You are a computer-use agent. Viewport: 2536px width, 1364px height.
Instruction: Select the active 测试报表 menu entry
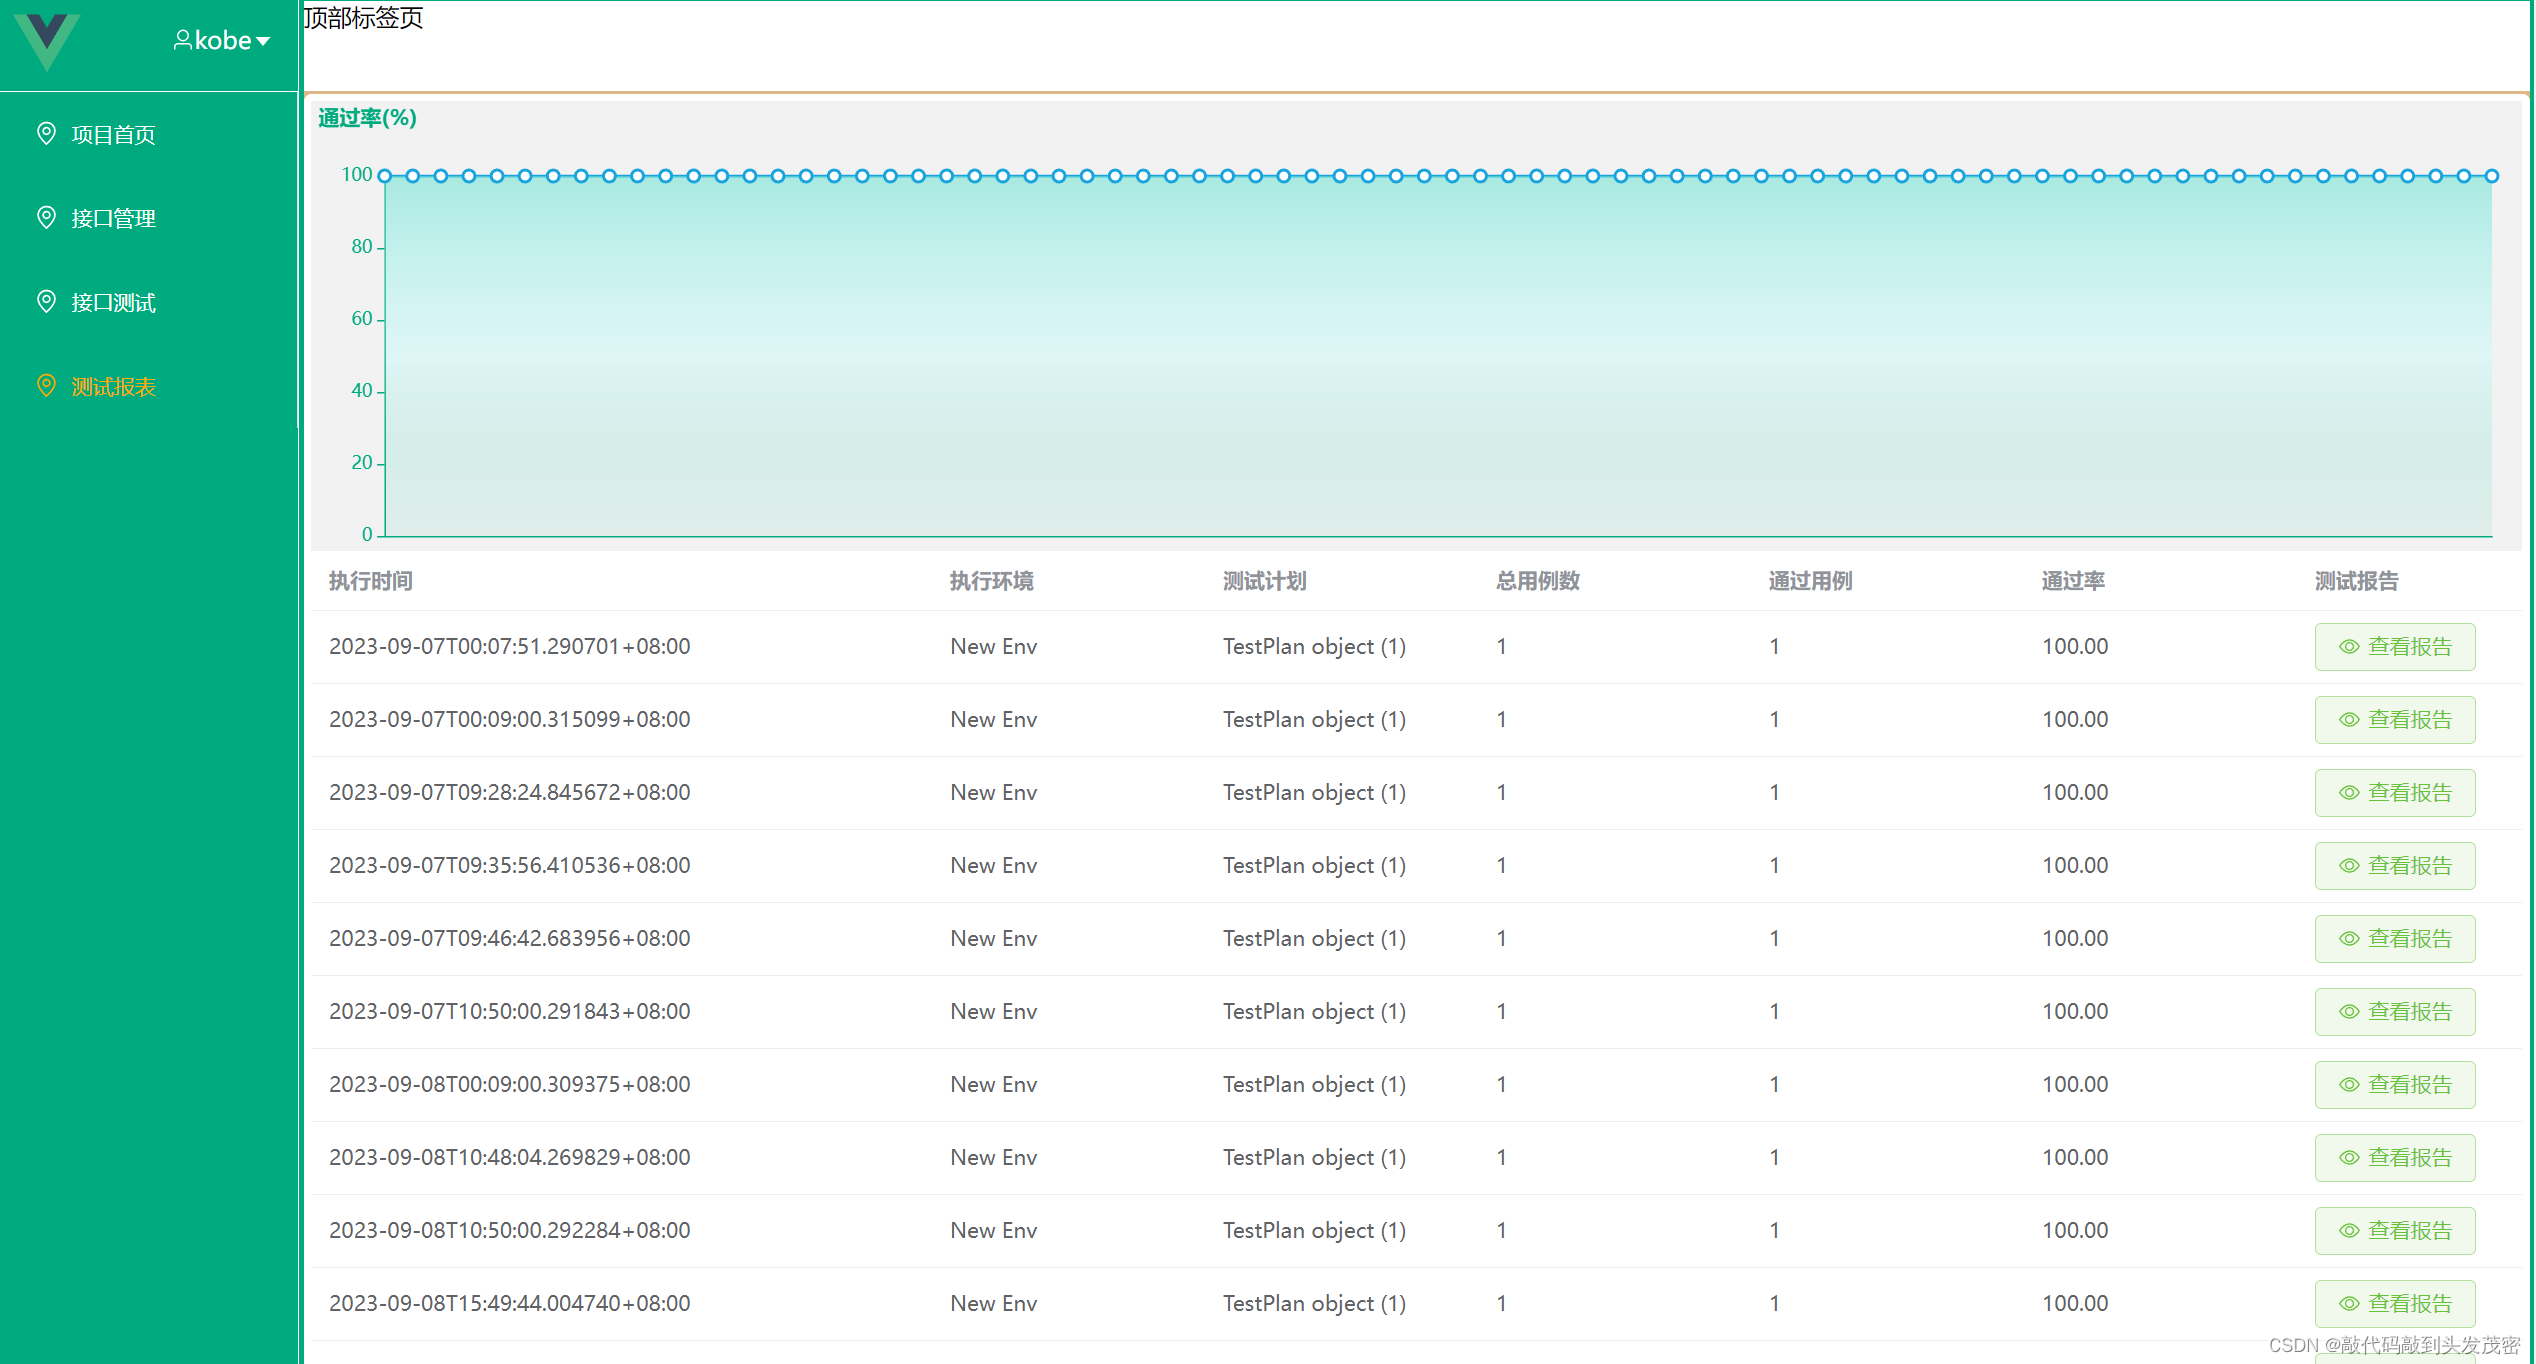coord(113,387)
